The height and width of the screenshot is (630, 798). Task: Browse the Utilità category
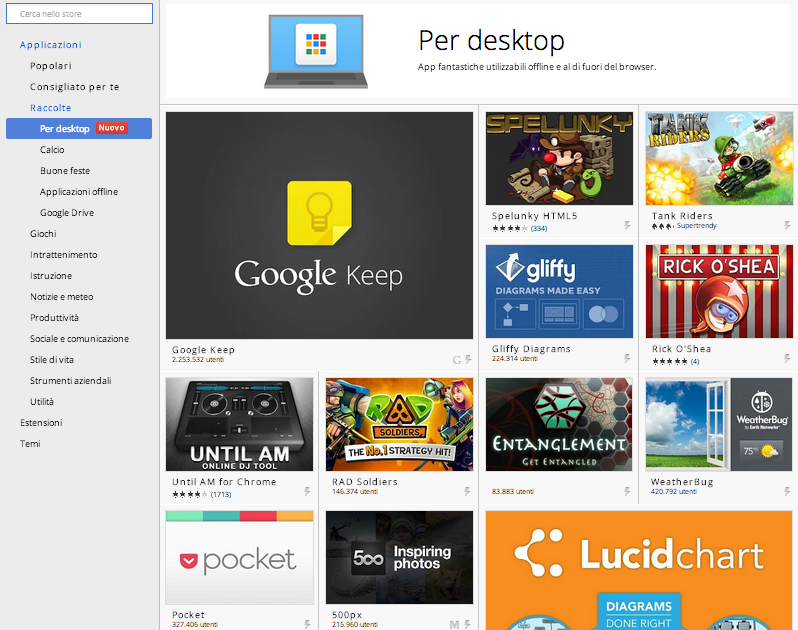[41, 402]
